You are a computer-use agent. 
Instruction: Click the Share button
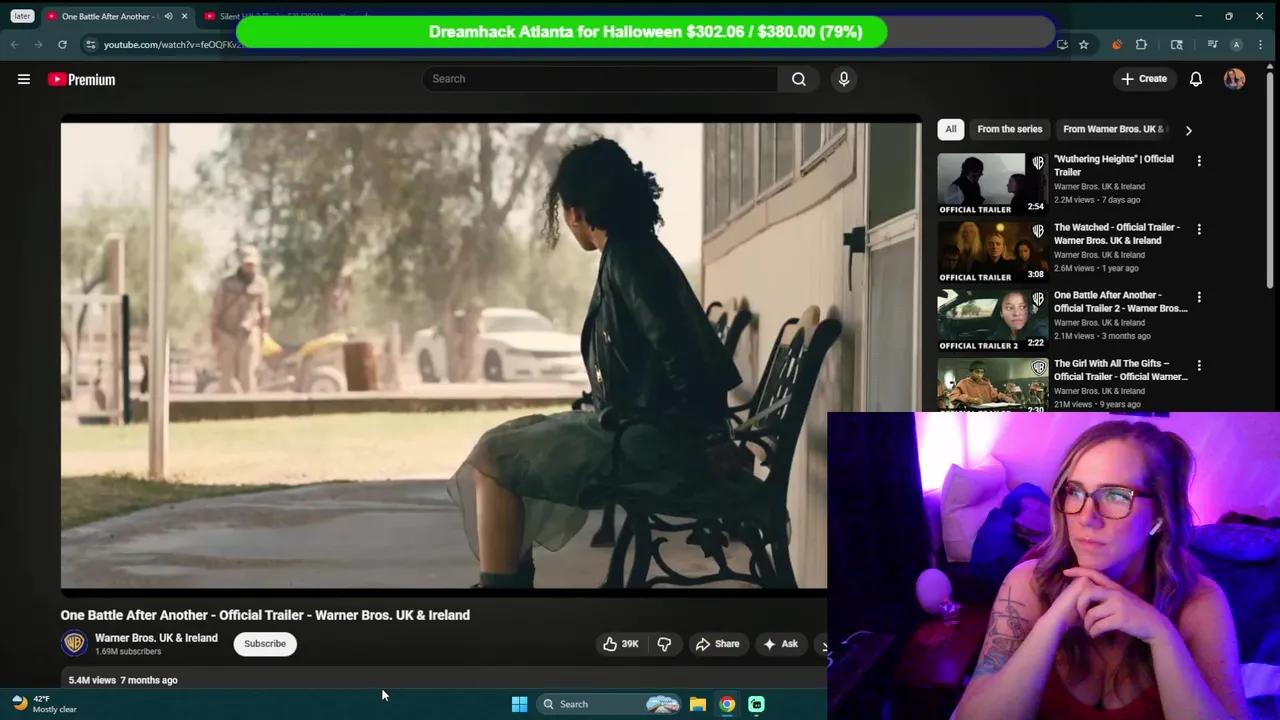pos(717,644)
